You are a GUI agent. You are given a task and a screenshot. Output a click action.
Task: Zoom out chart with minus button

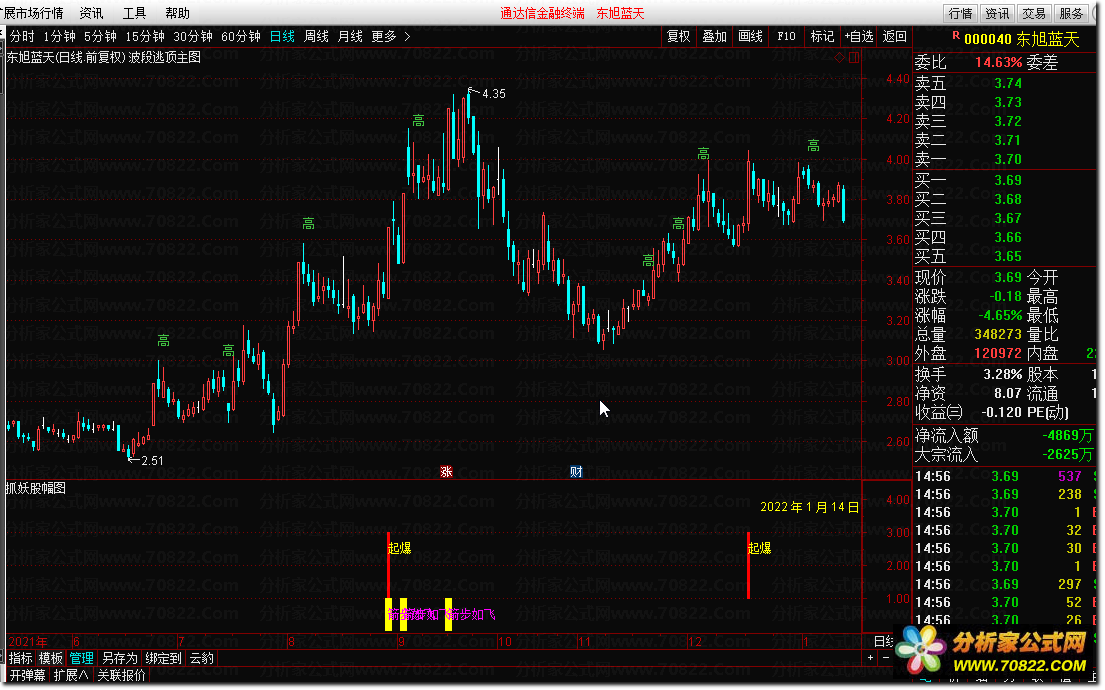click(886, 658)
